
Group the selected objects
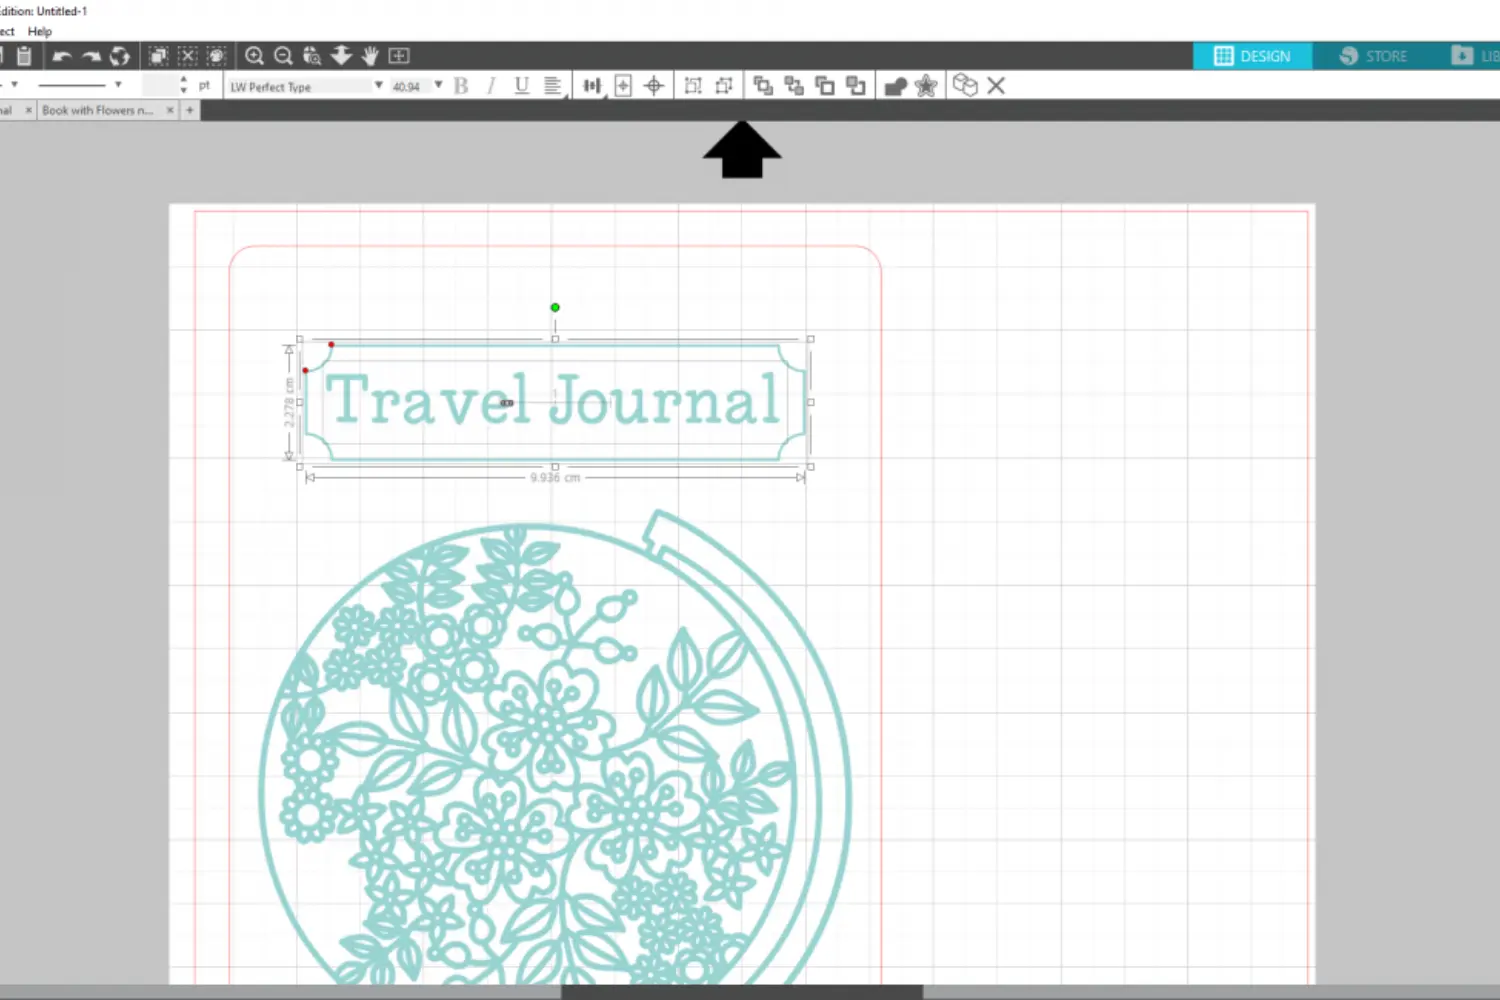(x=693, y=86)
